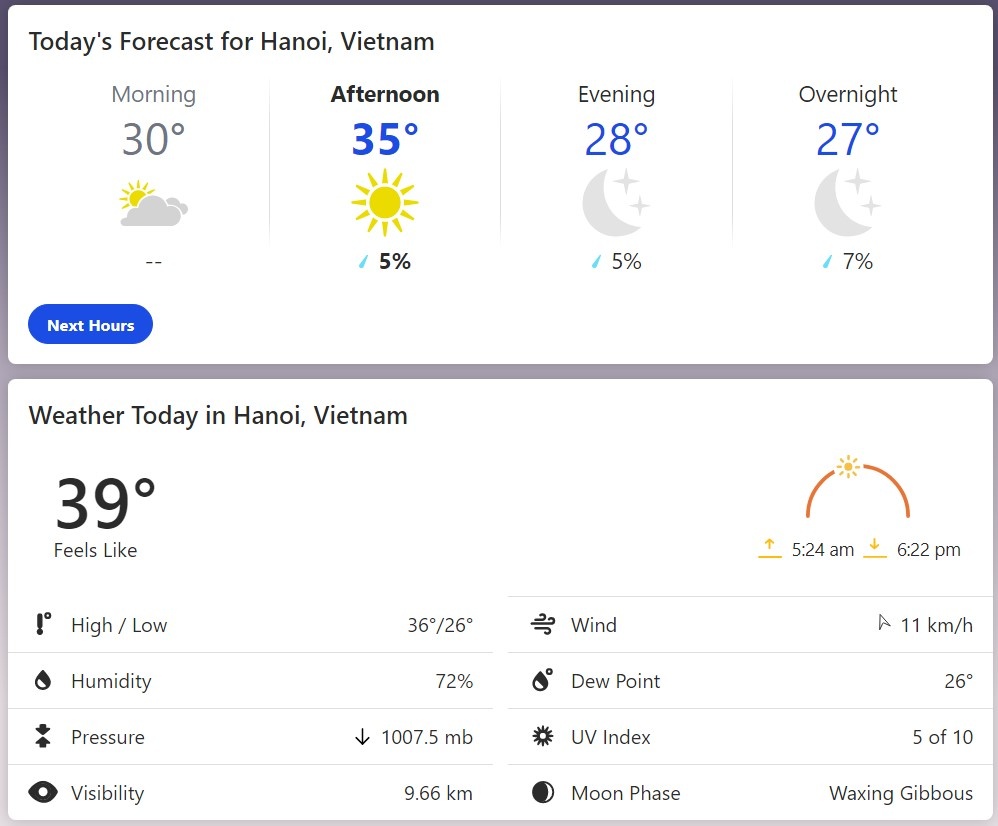The height and width of the screenshot is (826, 998).
Task: Click the sunrise arrow icon beside 5:24 am
Action: click(770, 548)
